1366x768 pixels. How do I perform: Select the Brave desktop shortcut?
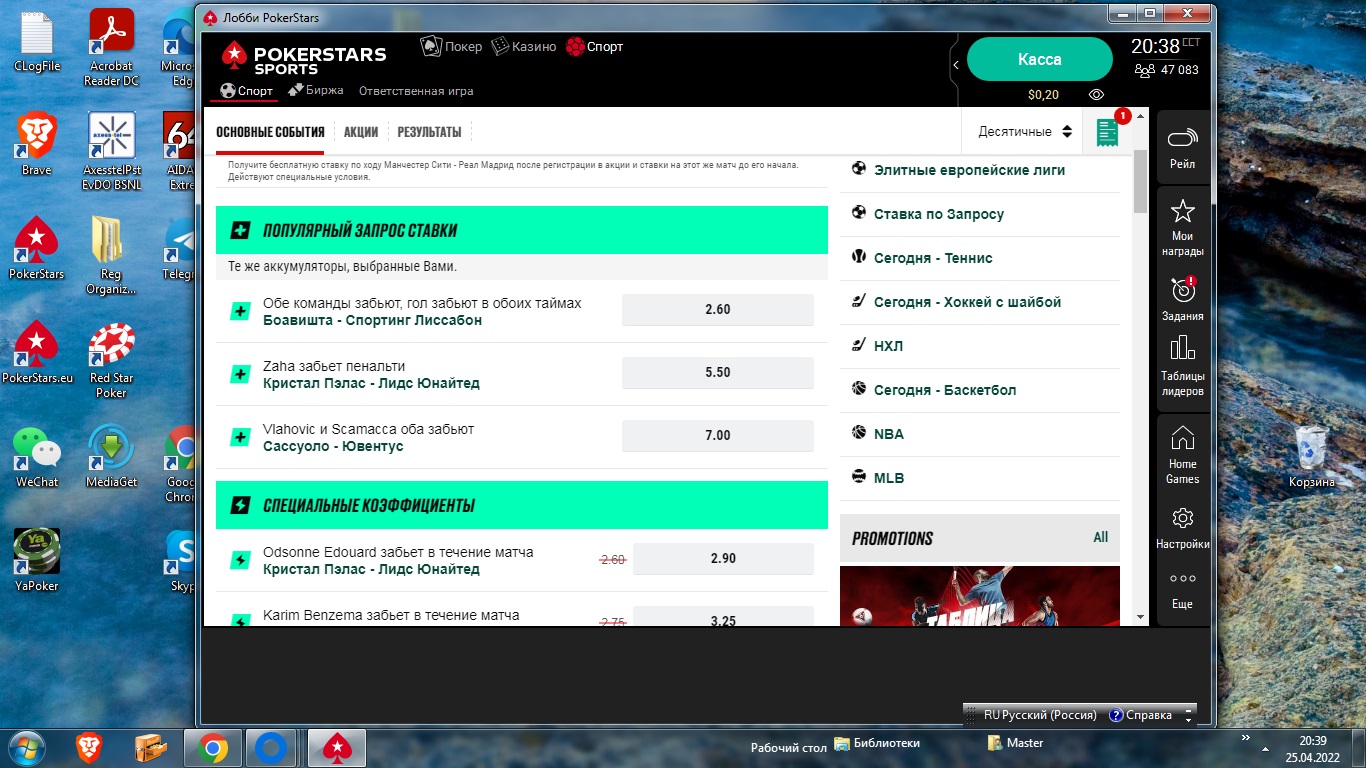click(x=37, y=144)
